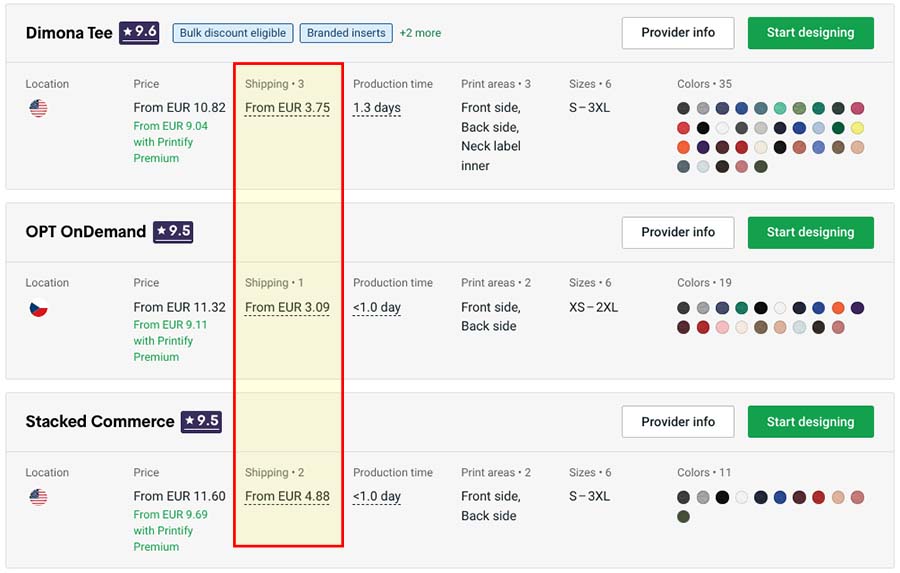Click the Print areas • 3 label
This screenshot has width=900, height=573.
point(496,84)
